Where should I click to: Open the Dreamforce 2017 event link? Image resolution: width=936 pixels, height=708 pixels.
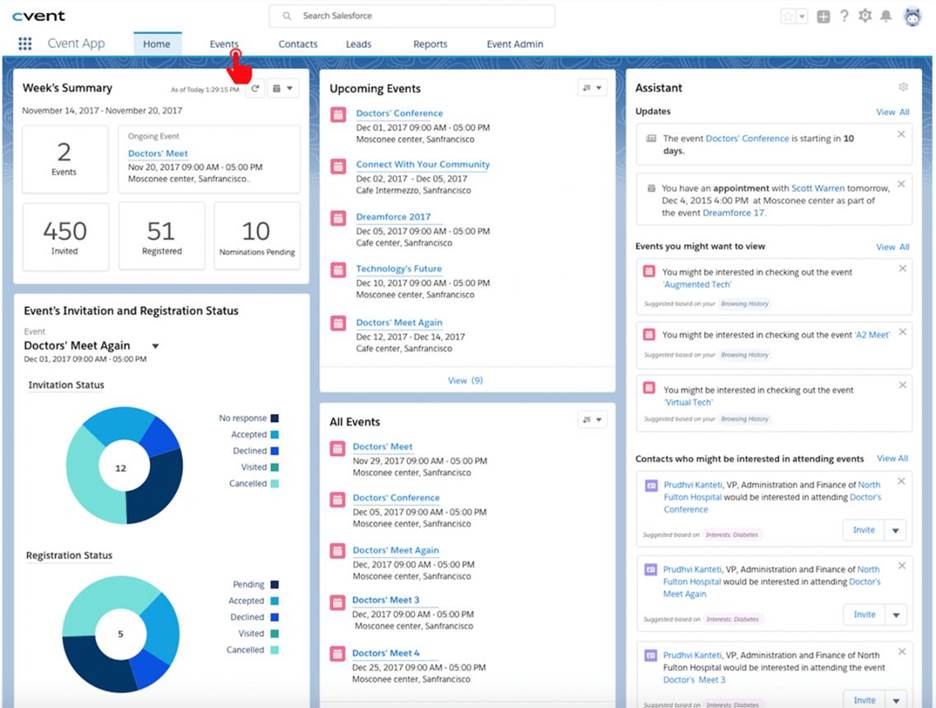pyautogui.click(x=393, y=217)
